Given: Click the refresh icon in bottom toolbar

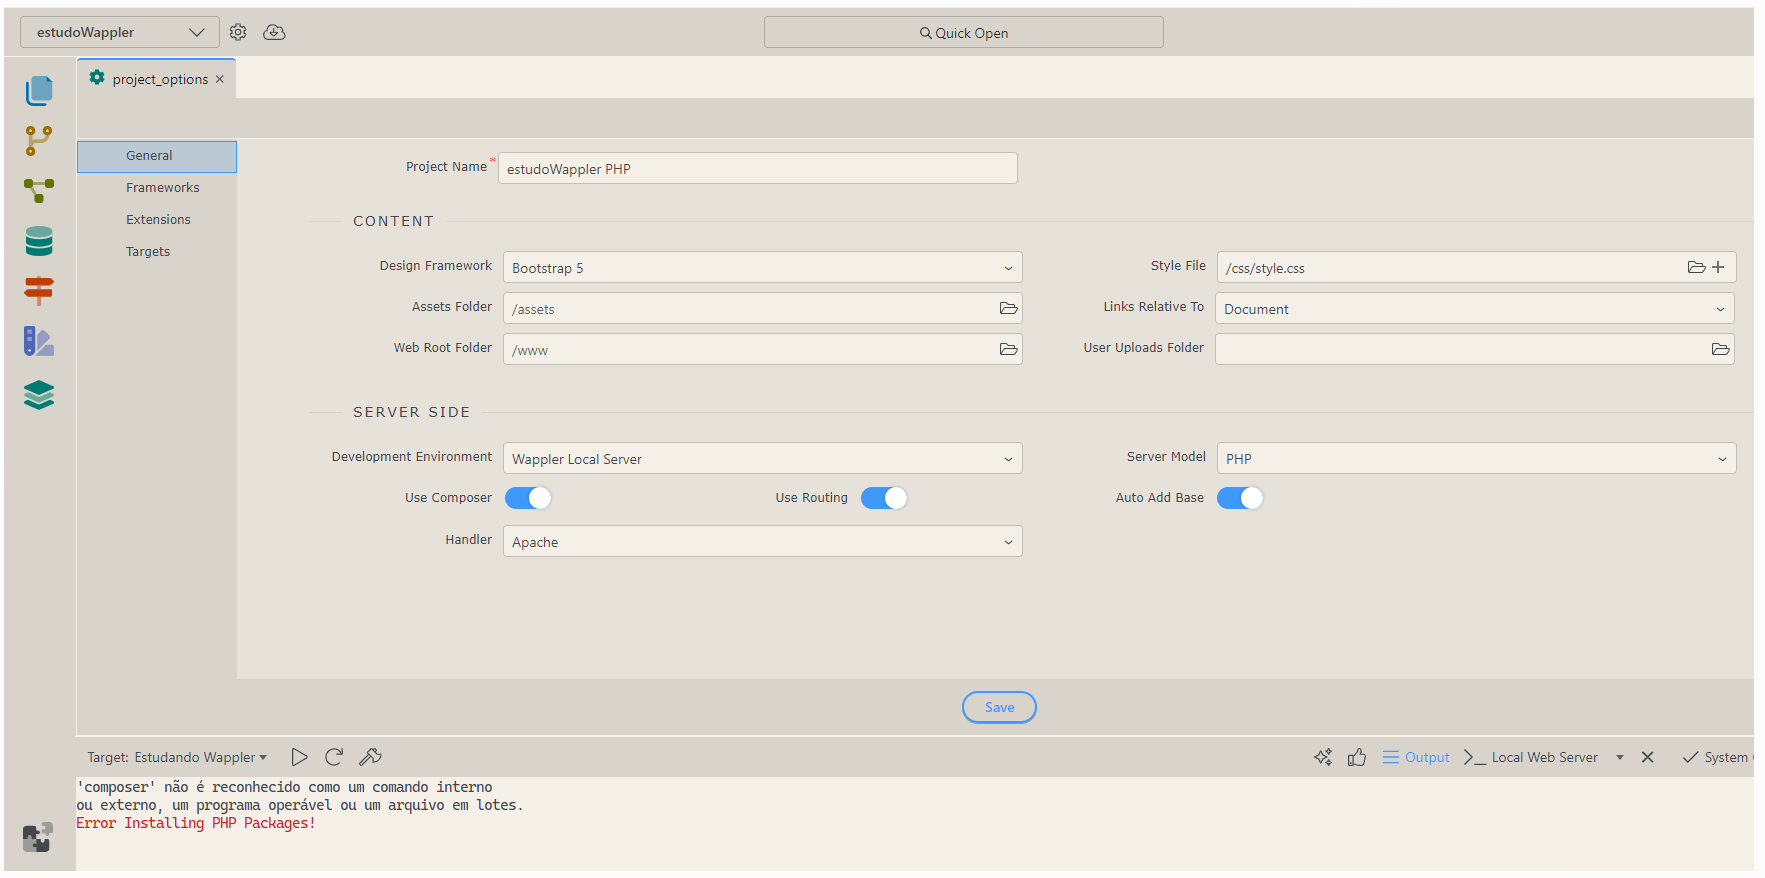Looking at the screenshot, I should point(334,757).
